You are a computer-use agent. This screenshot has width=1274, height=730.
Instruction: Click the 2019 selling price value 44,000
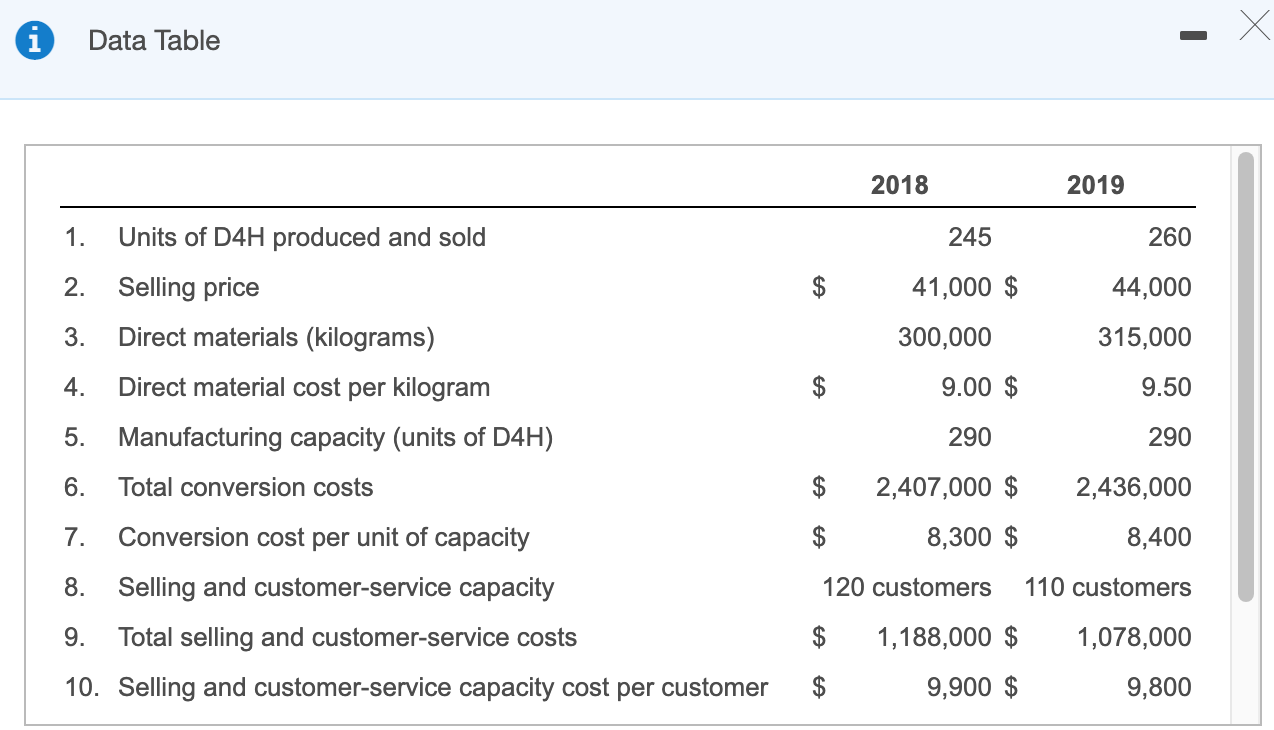(1151, 287)
